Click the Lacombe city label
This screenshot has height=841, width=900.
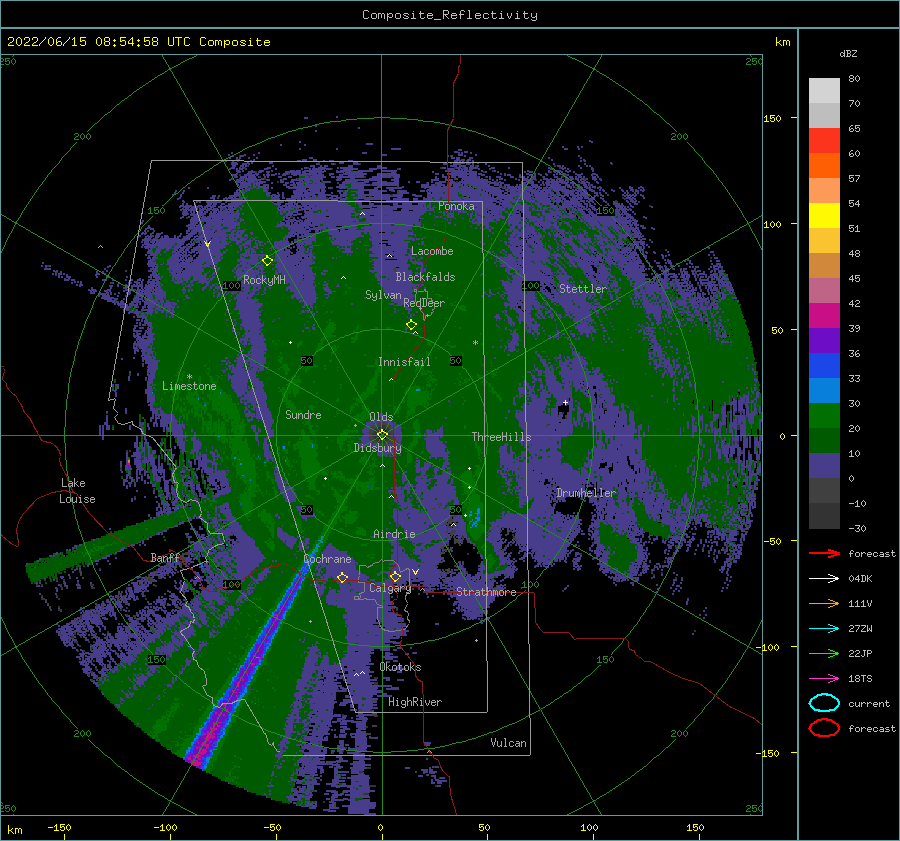coord(432,251)
